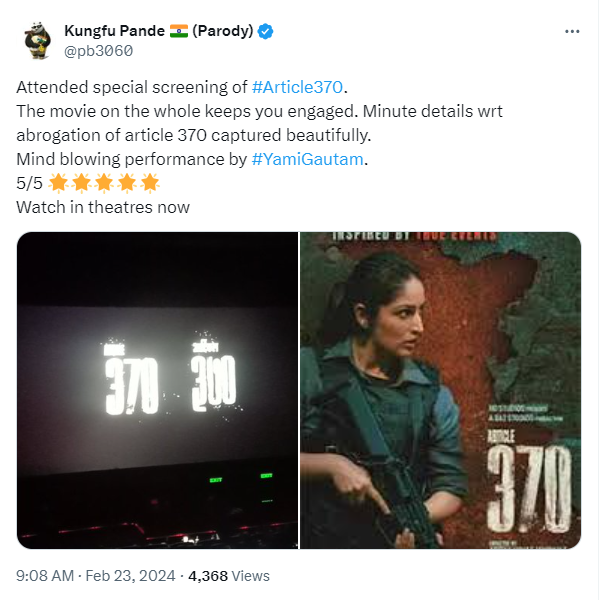Image resolution: width=601 pixels, height=600 pixels.
Task: Open the three-dot more options menu
Action: click(572, 31)
